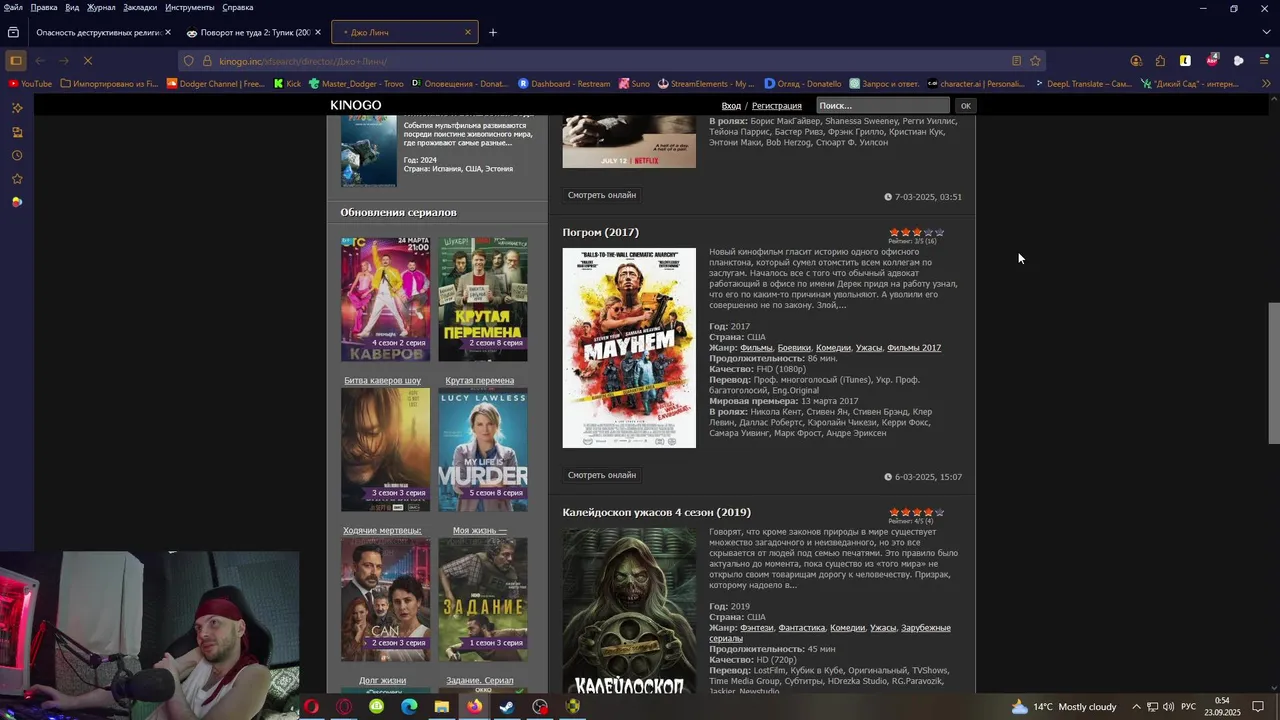Toggle reader view in address bar
1280x720 pixels.
coord(1016,61)
